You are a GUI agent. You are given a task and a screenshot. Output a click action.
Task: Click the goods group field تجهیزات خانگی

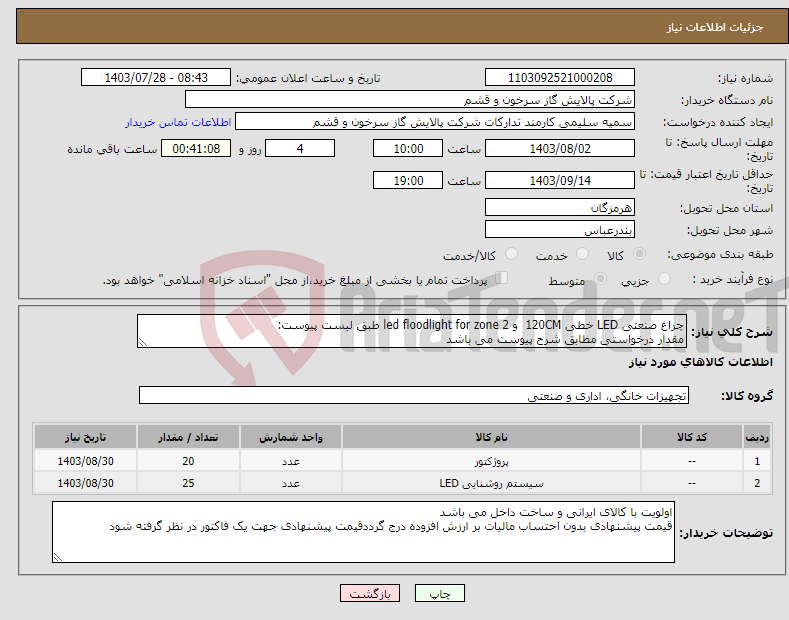(414, 396)
